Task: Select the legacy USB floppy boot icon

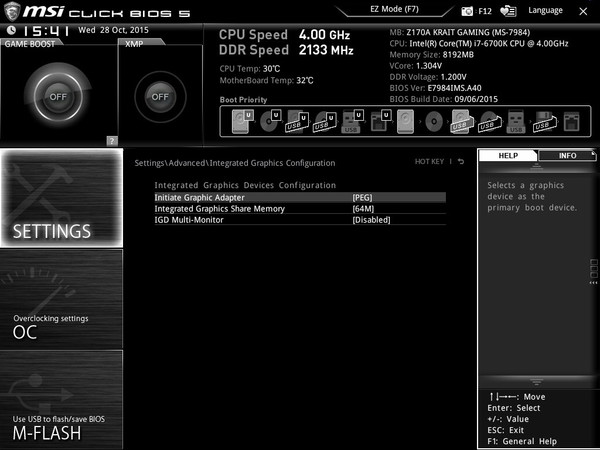Action: 545,122
